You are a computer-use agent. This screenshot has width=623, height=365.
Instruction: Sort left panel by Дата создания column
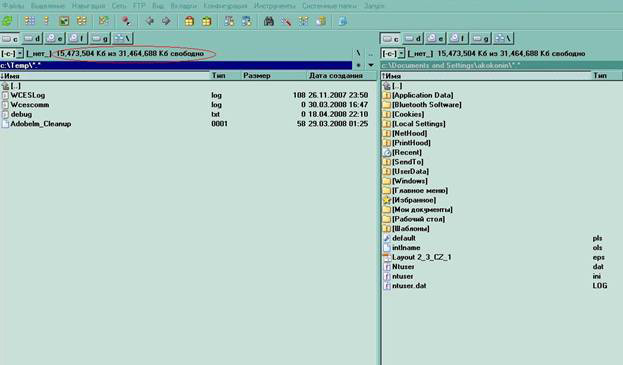[342, 75]
